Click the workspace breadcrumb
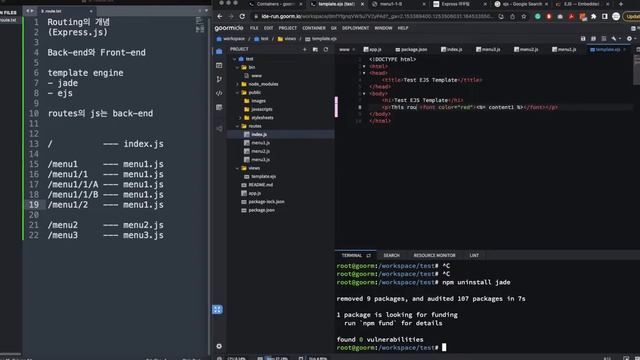The height and width of the screenshot is (360, 640). [231, 39]
